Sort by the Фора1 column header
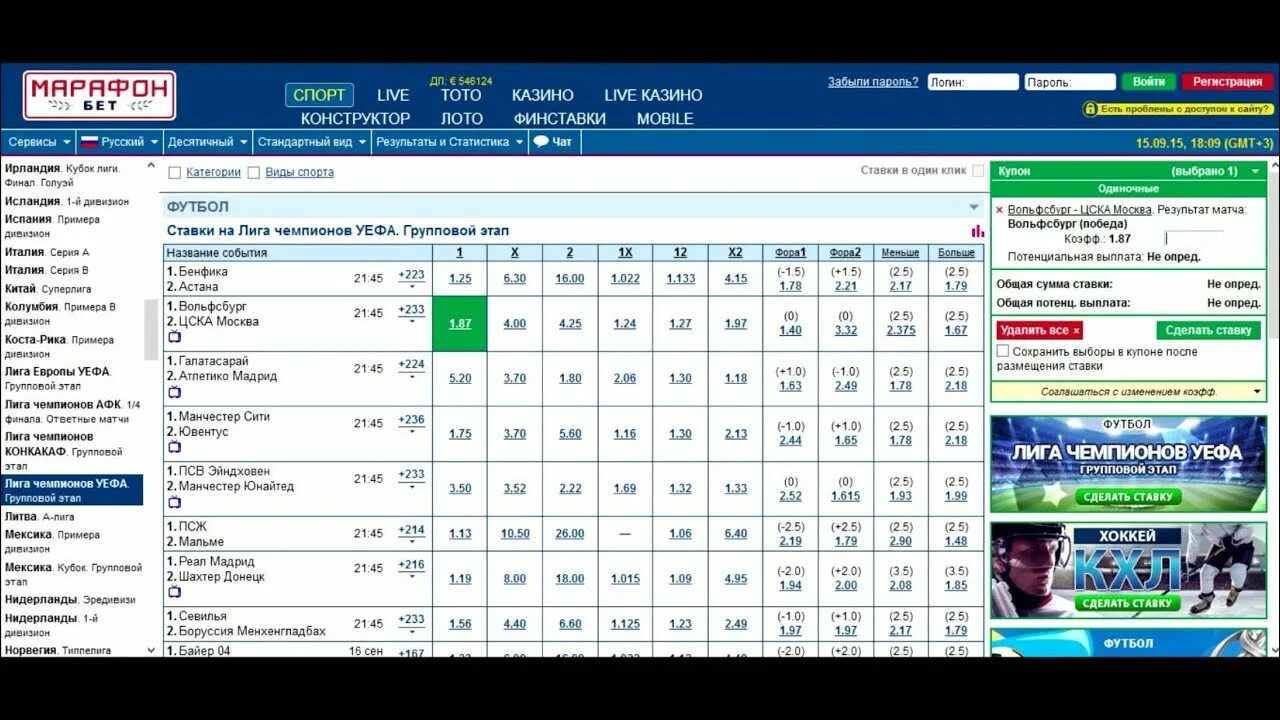Viewport: 1280px width, 720px height. point(790,253)
